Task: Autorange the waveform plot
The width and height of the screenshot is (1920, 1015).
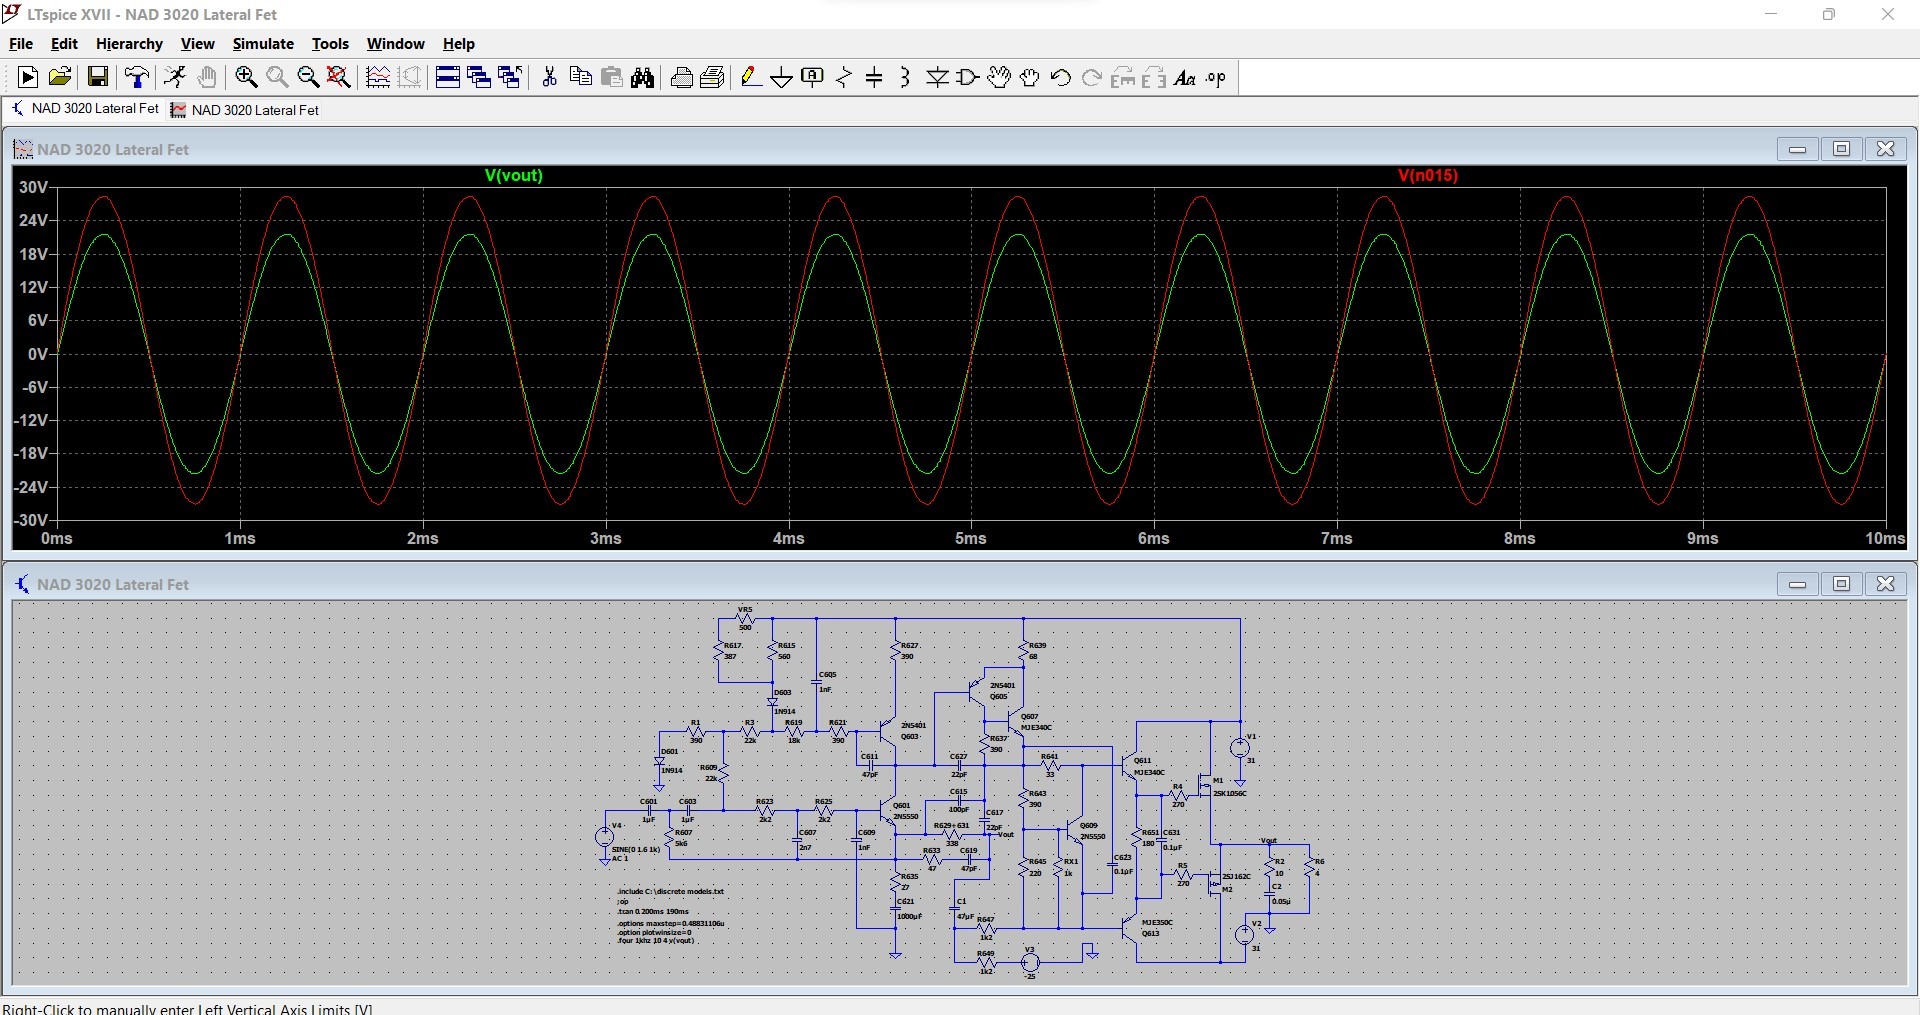Action: 378,77
